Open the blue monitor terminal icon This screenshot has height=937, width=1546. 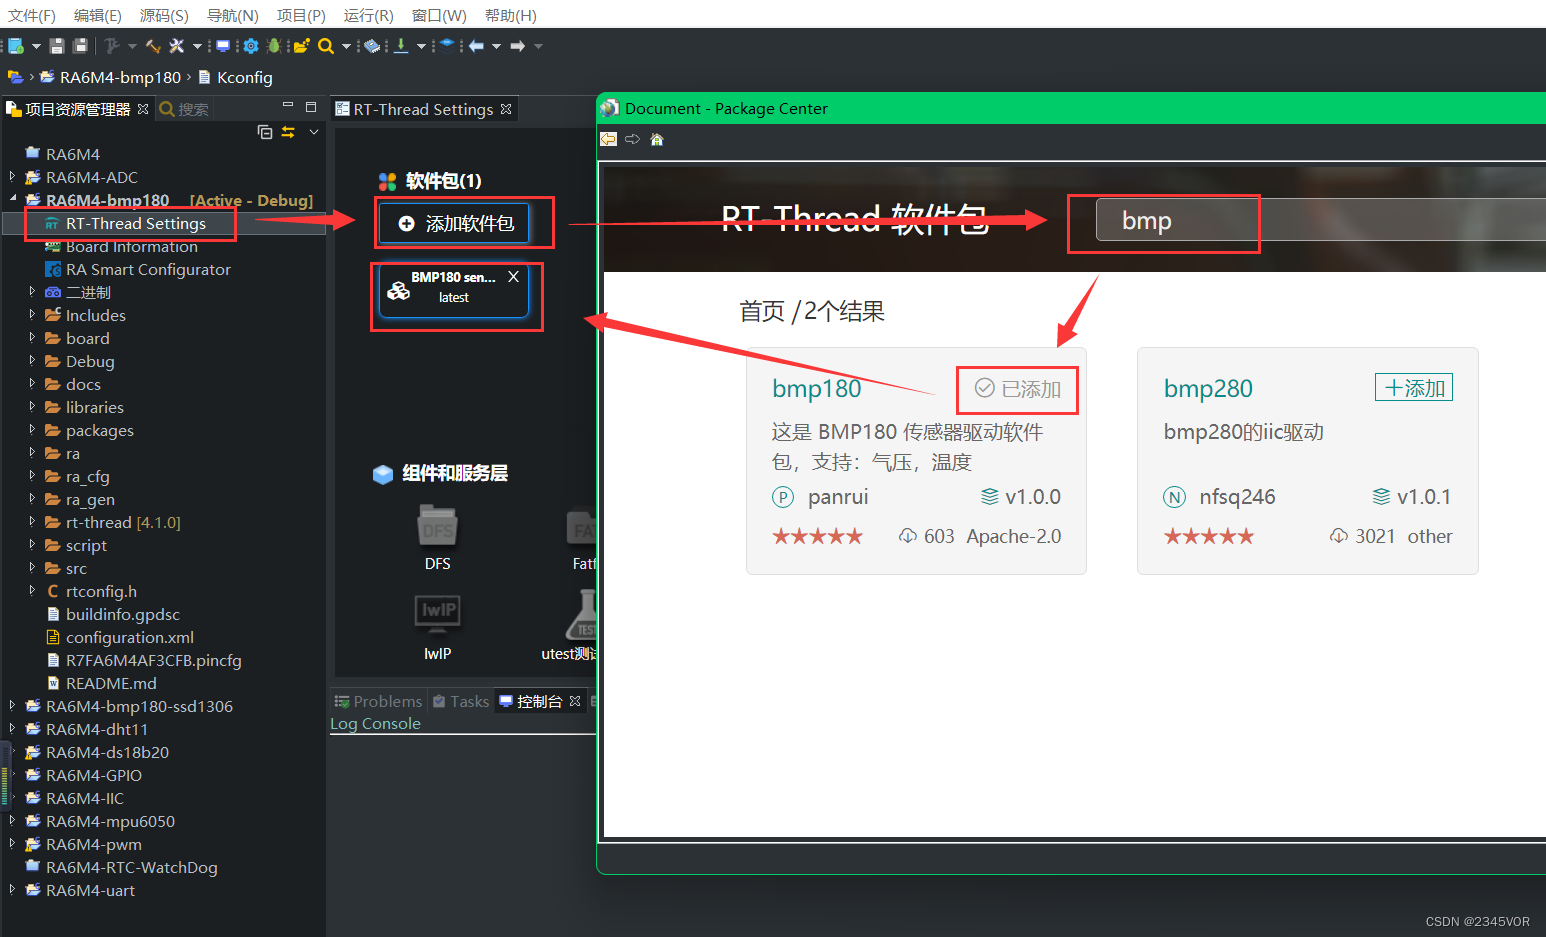click(x=223, y=46)
